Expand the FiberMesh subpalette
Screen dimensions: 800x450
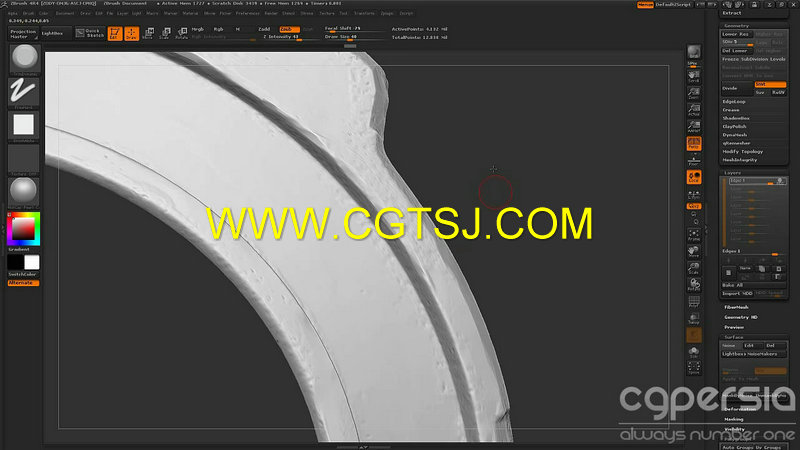736,307
